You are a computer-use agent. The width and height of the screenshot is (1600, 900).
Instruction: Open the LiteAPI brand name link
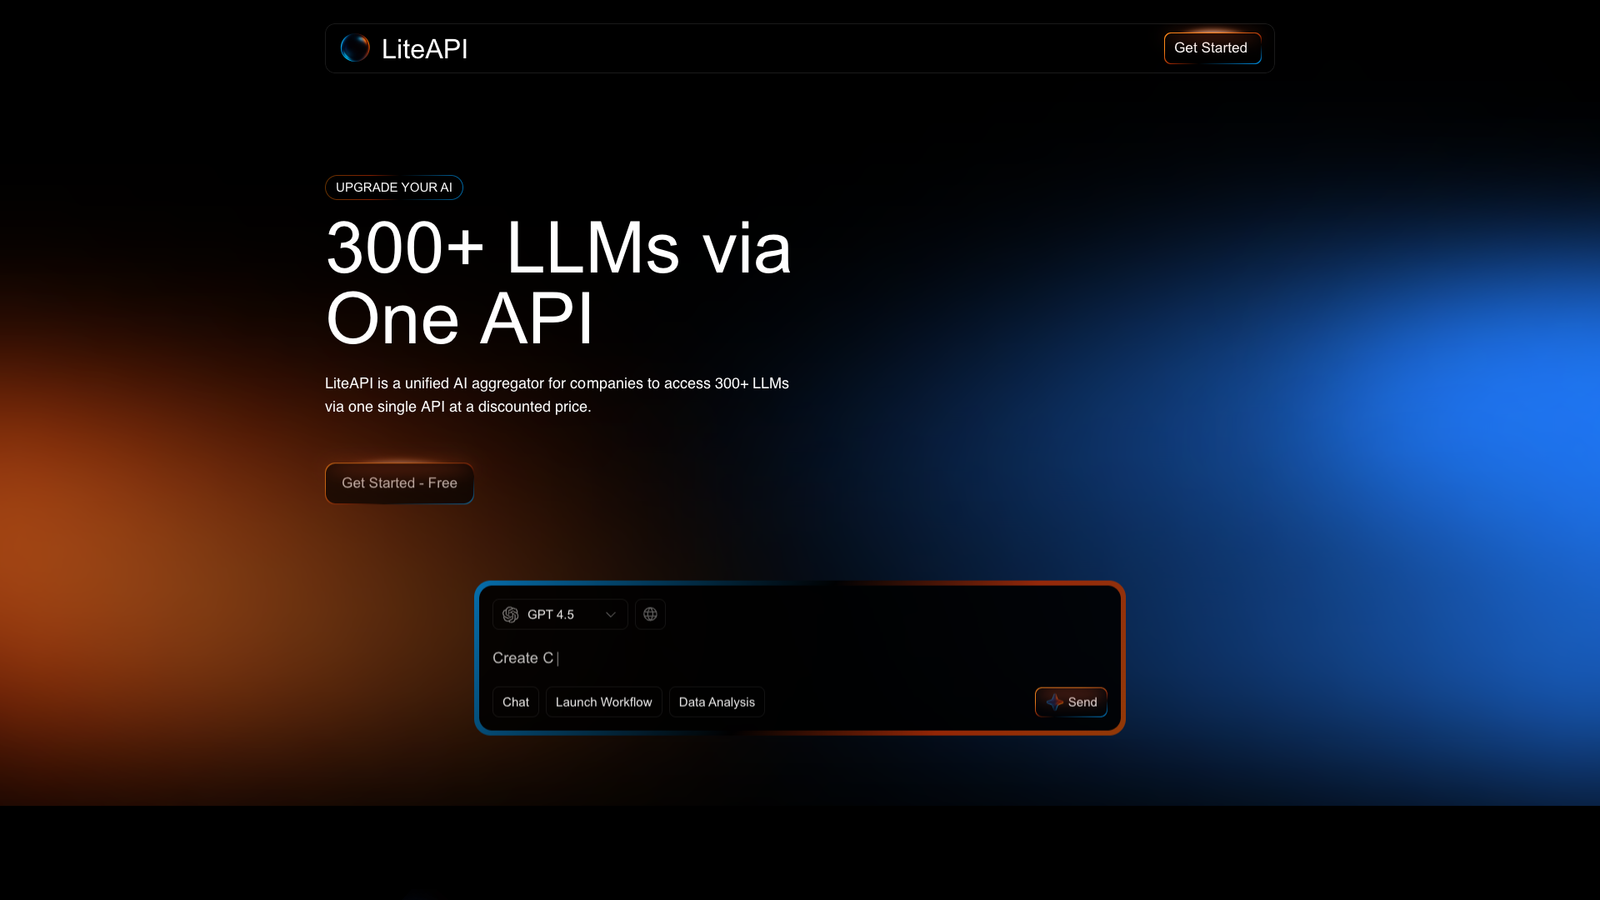(x=425, y=49)
